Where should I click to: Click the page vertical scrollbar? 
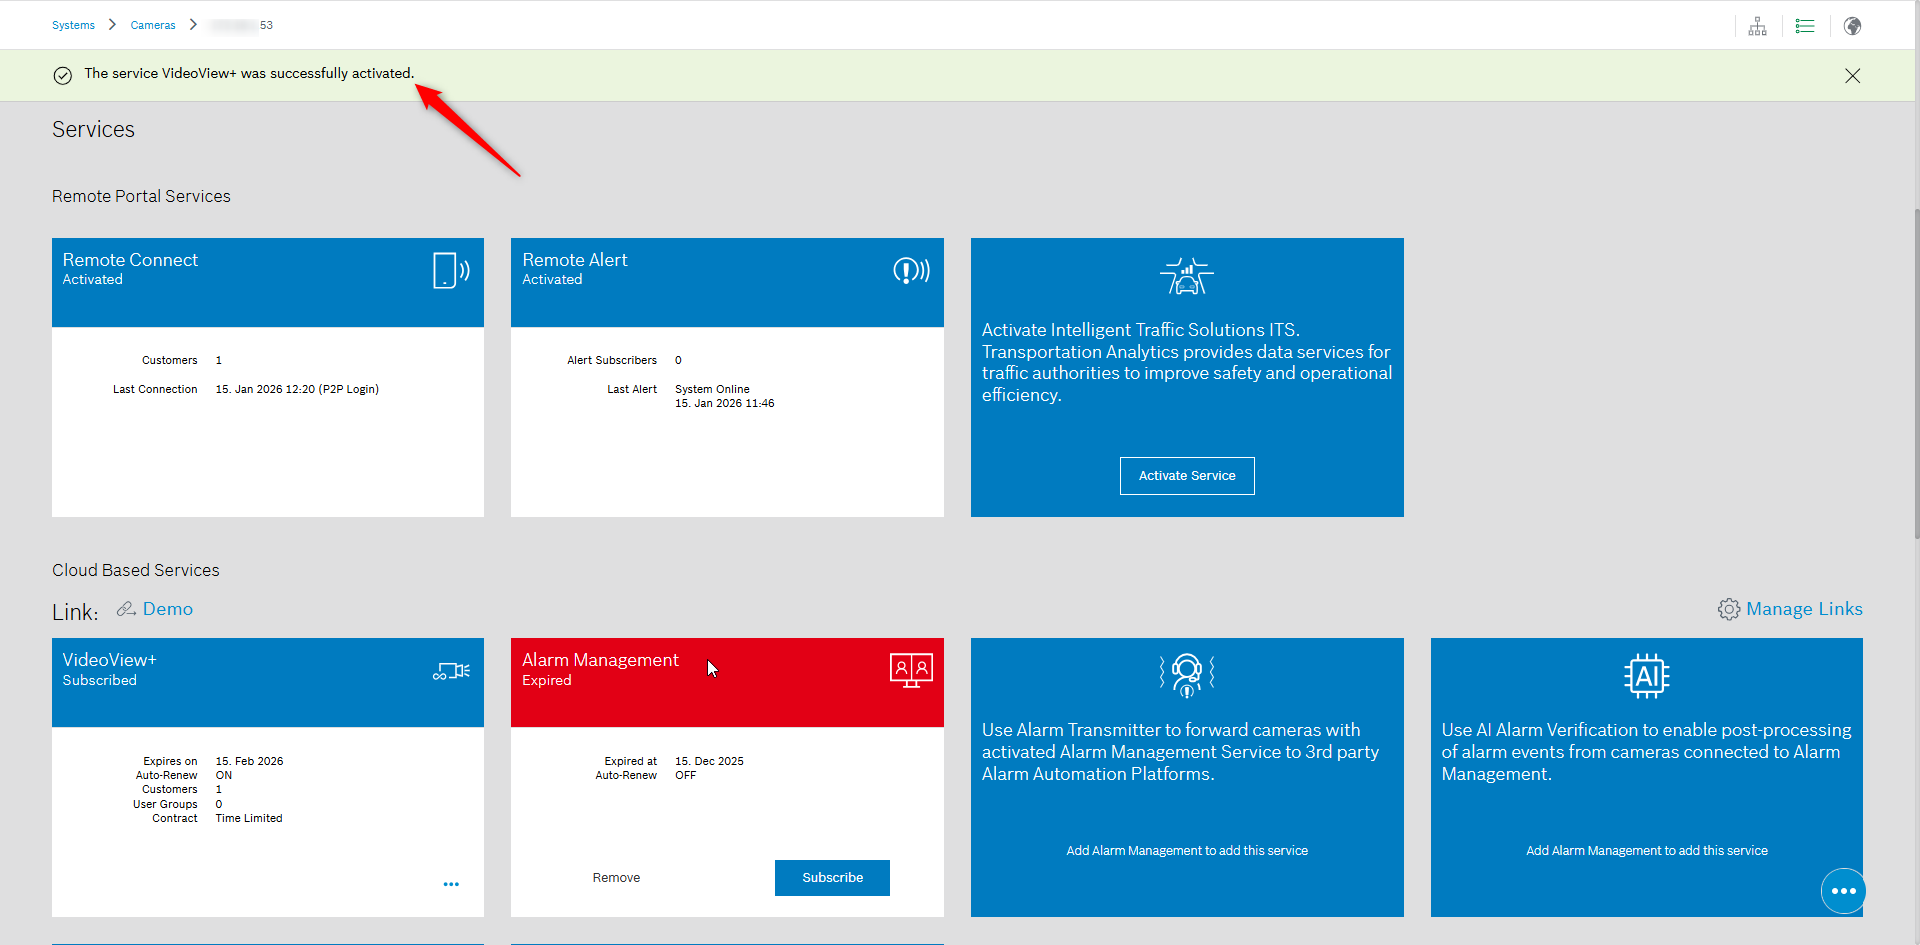pos(1916,375)
